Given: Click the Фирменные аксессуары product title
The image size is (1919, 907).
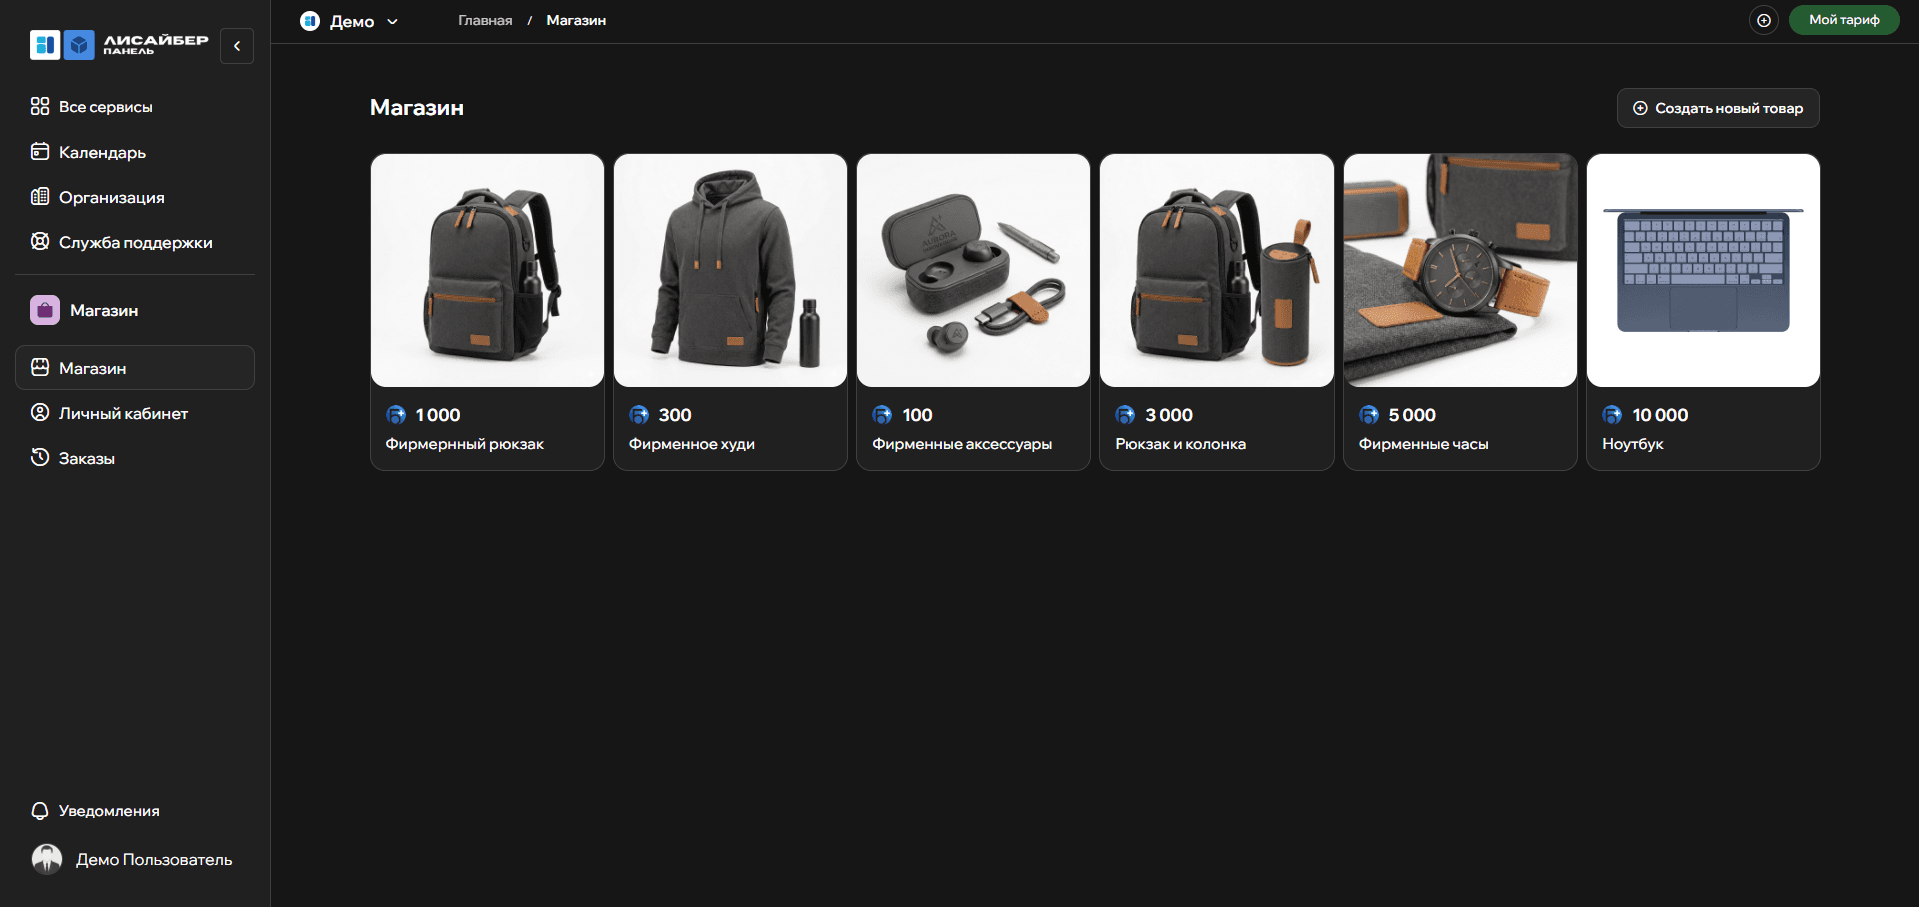Looking at the screenshot, I should click(962, 444).
